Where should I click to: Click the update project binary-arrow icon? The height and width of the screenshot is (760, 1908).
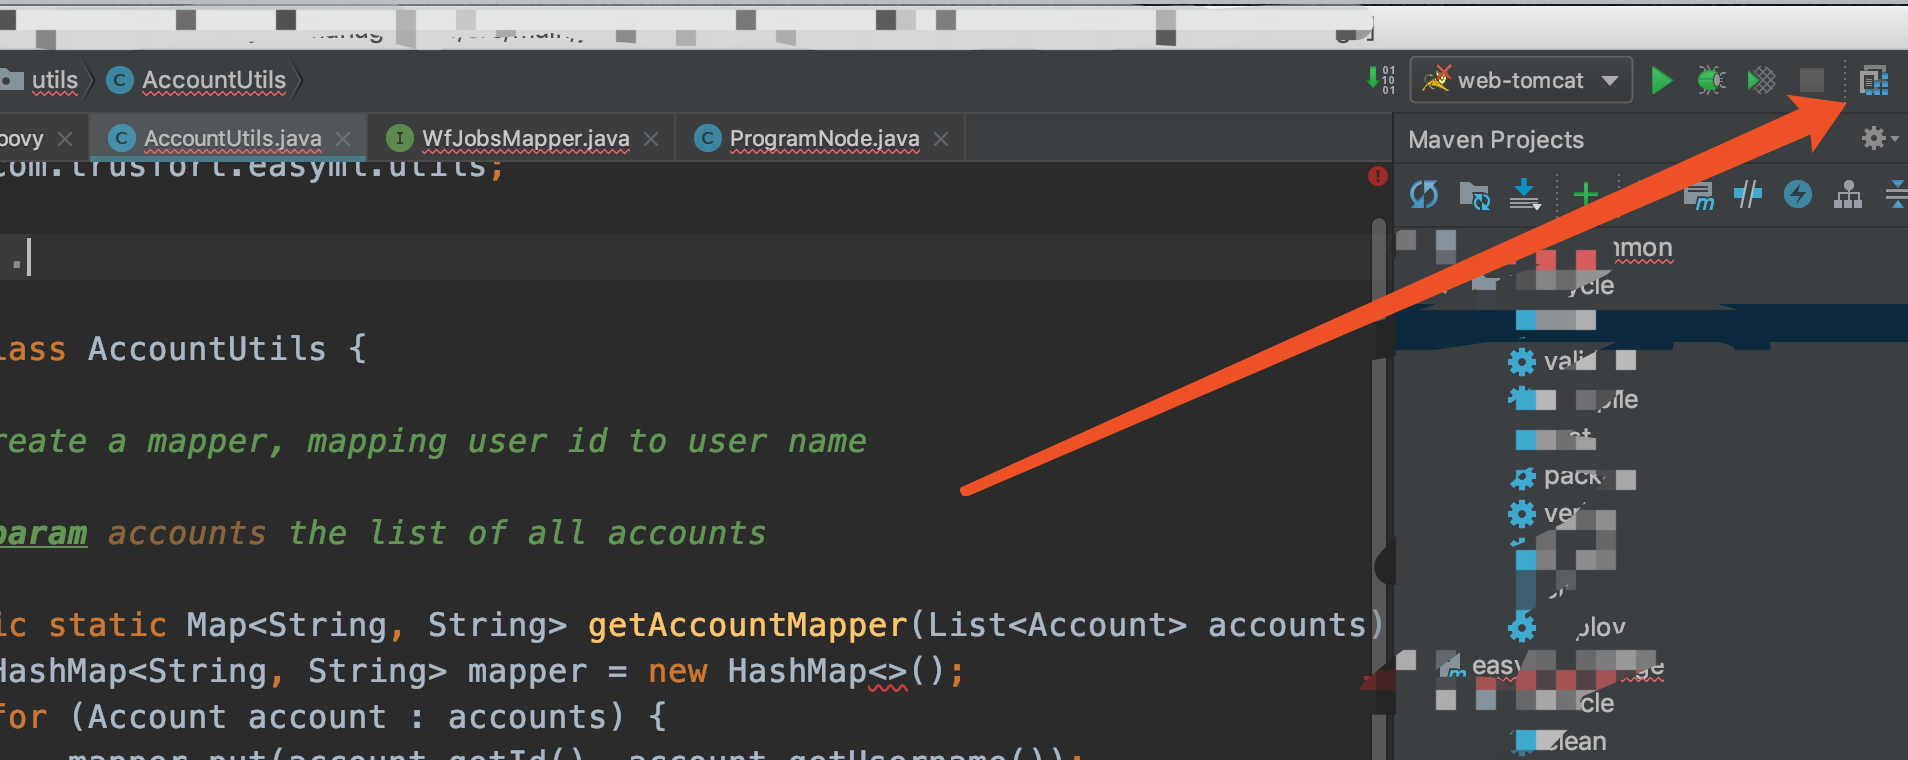[1381, 80]
